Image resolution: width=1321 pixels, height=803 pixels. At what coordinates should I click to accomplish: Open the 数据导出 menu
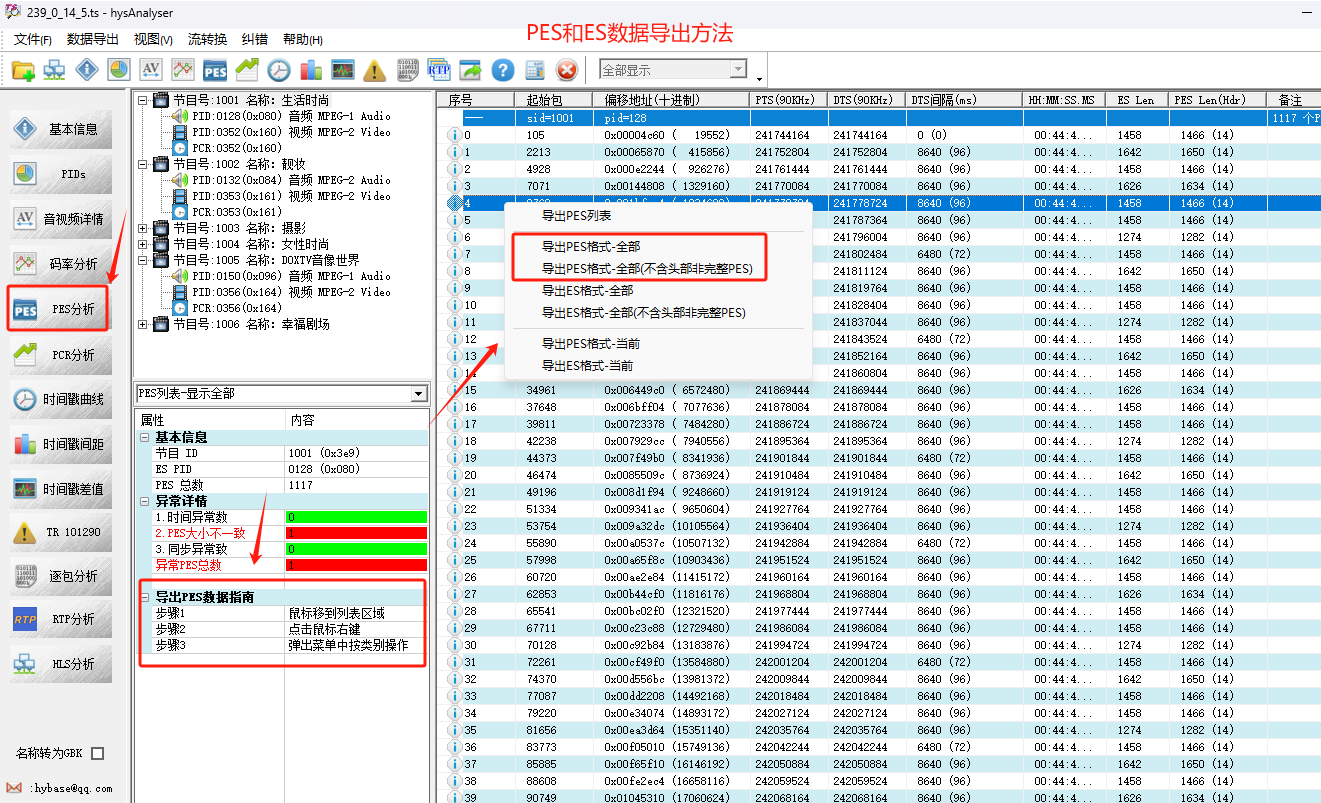[92, 39]
